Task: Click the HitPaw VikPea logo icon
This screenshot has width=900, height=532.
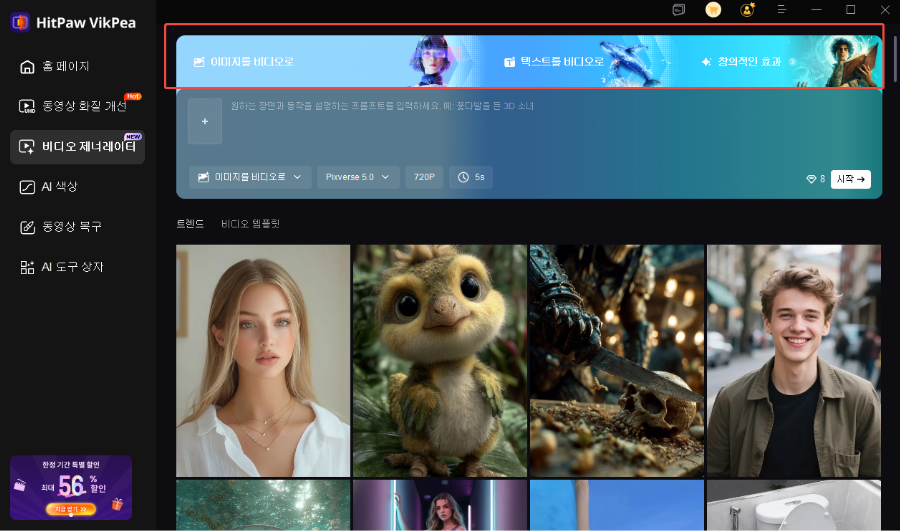Action: coord(20,22)
